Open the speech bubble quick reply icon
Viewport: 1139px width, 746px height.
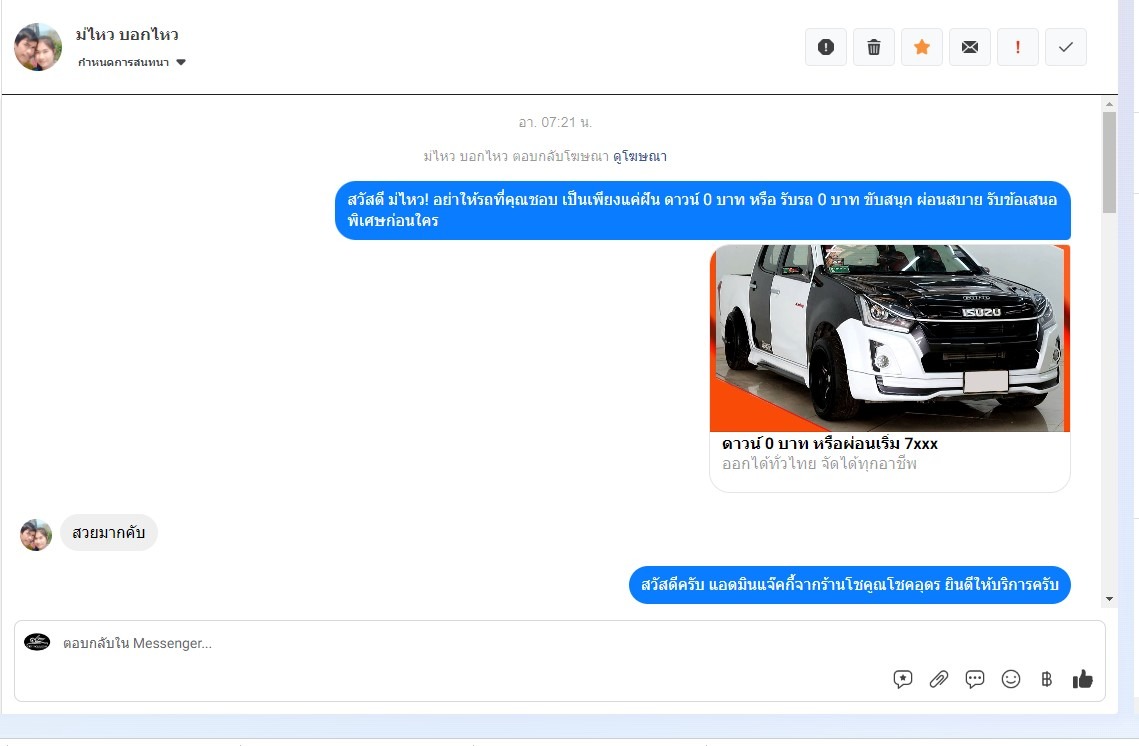pyautogui.click(x=975, y=679)
